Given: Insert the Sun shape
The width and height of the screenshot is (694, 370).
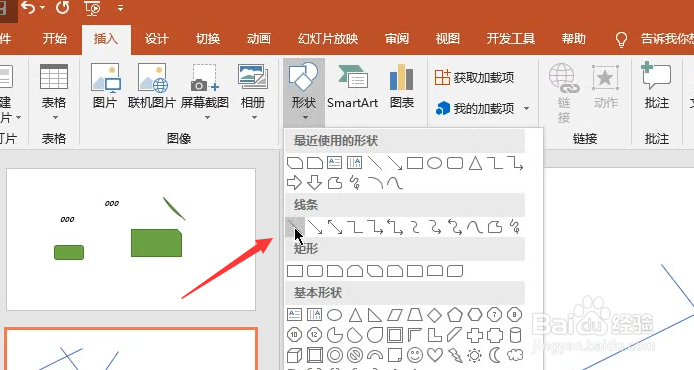Looking at the screenshot, I should click(475, 355).
